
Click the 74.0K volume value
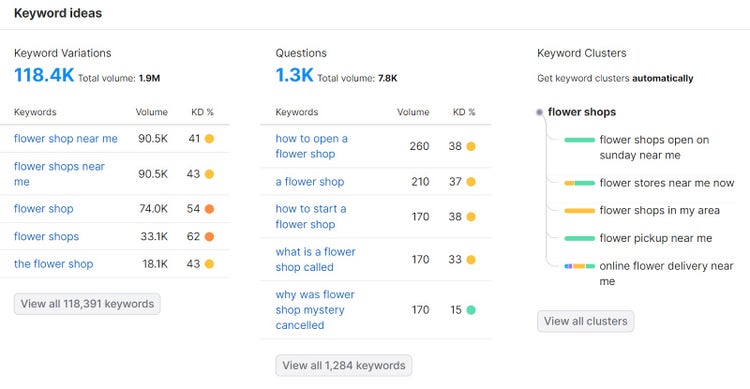(x=153, y=209)
